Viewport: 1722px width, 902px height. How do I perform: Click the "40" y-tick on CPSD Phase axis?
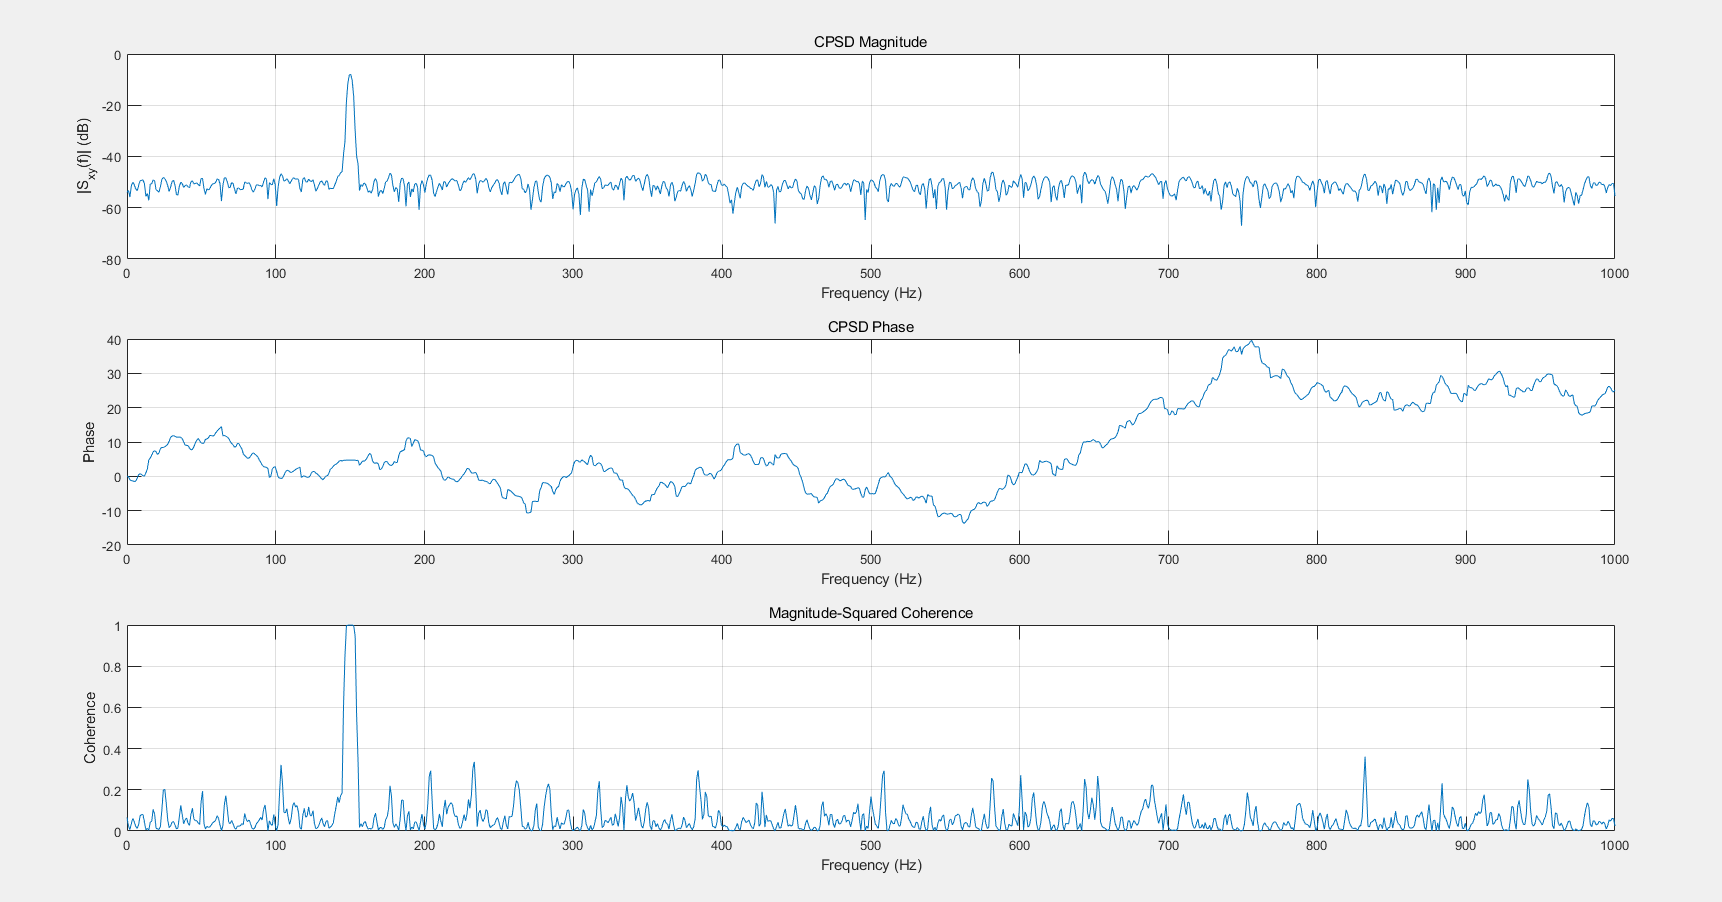click(114, 340)
